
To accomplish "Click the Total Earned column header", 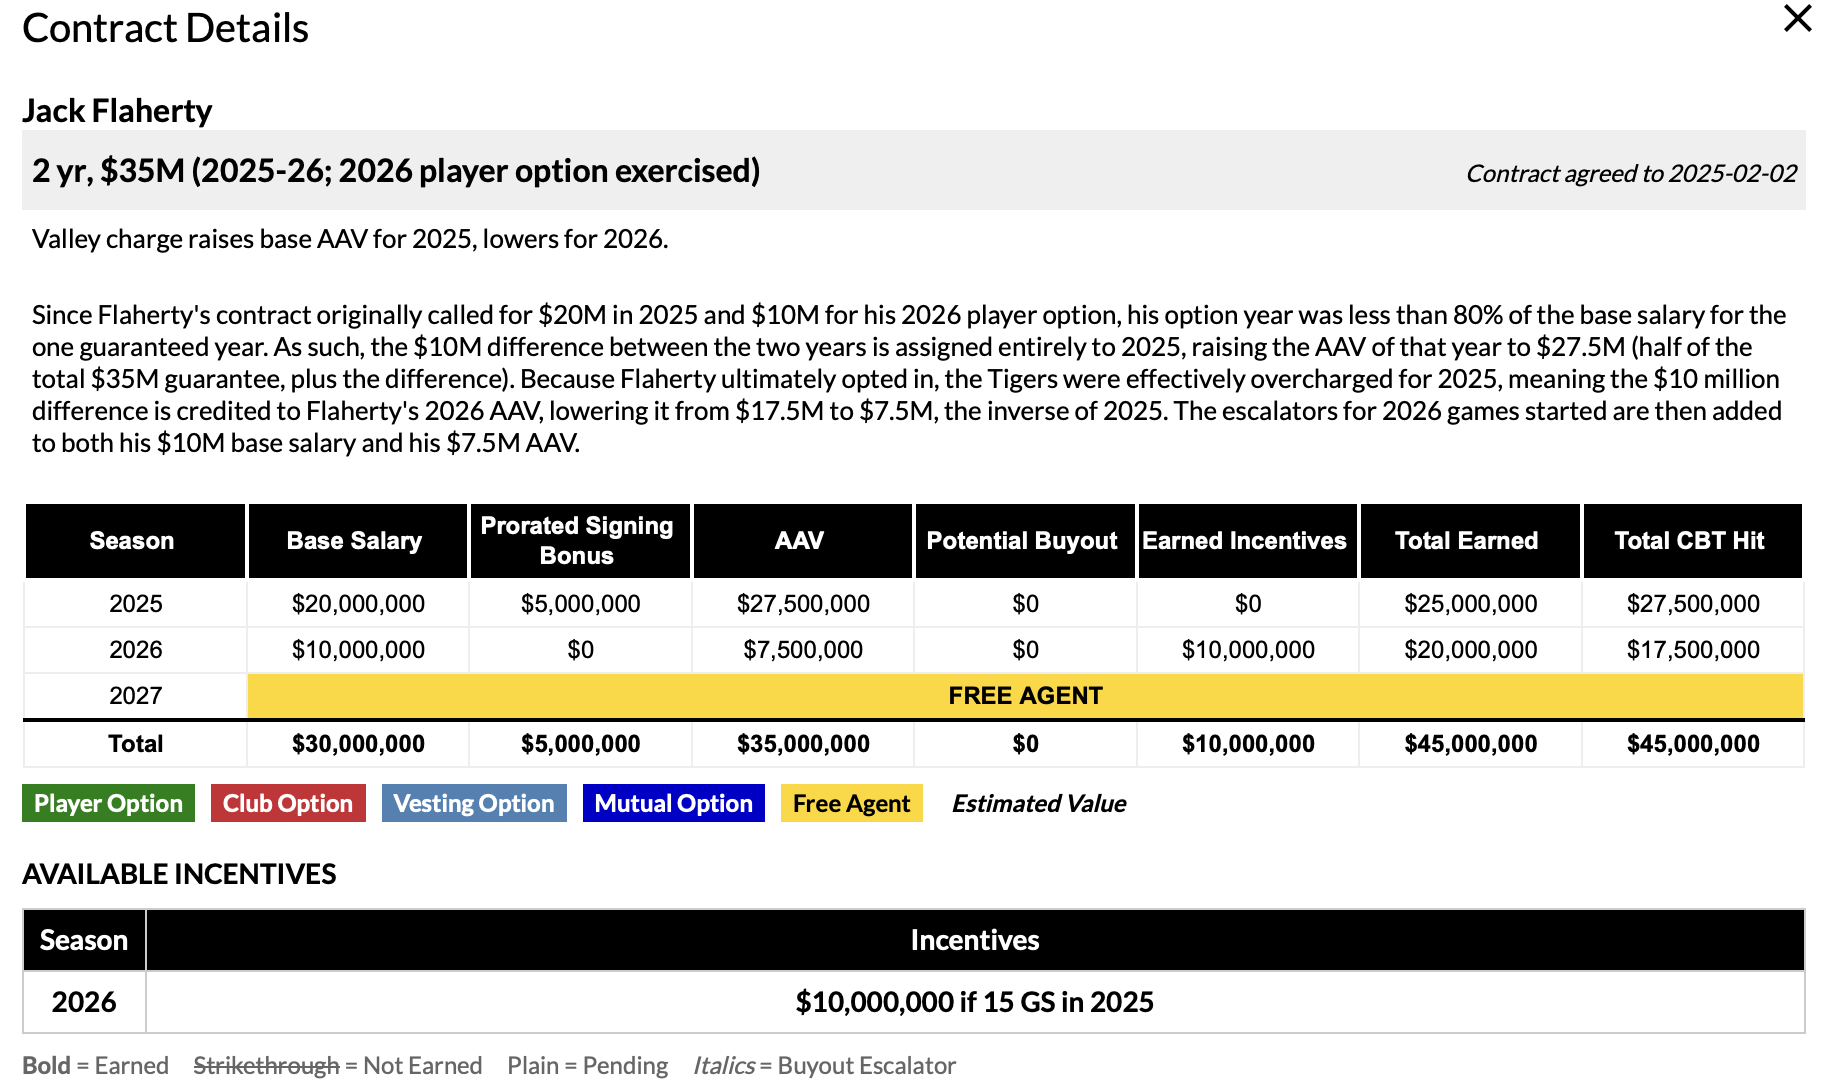I will (x=1467, y=541).
